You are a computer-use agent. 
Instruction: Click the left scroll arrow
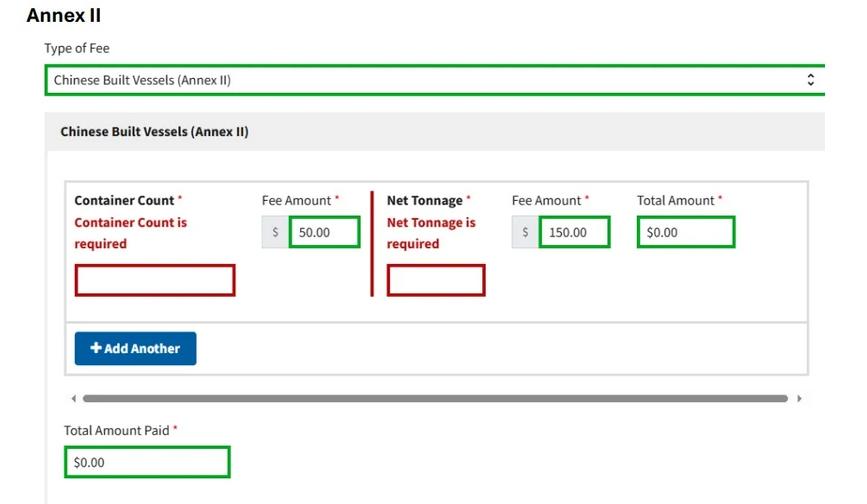click(x=72, y=399)
